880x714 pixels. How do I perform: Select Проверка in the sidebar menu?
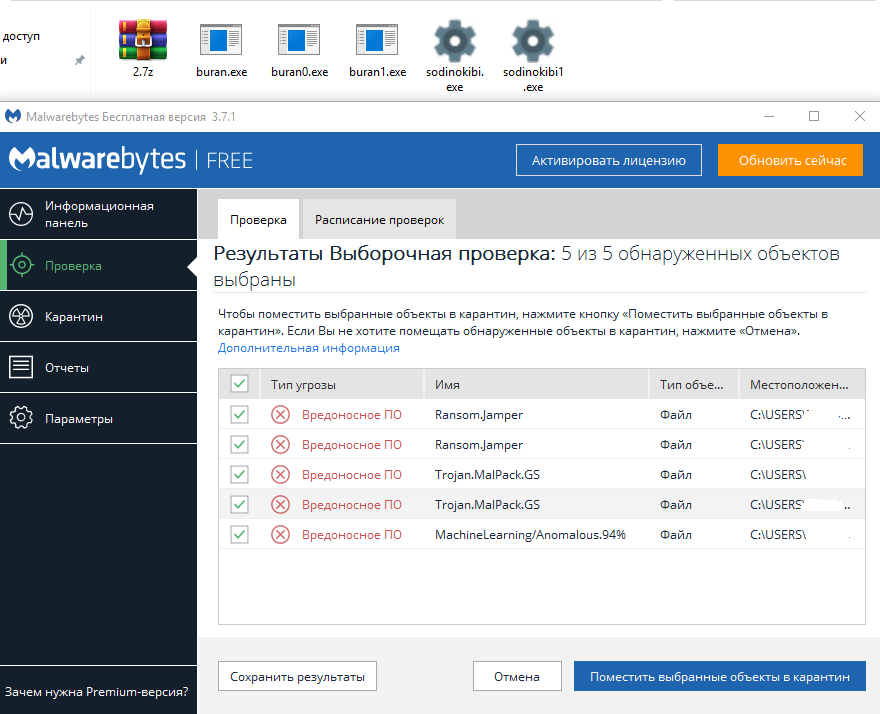coord(98,265)
